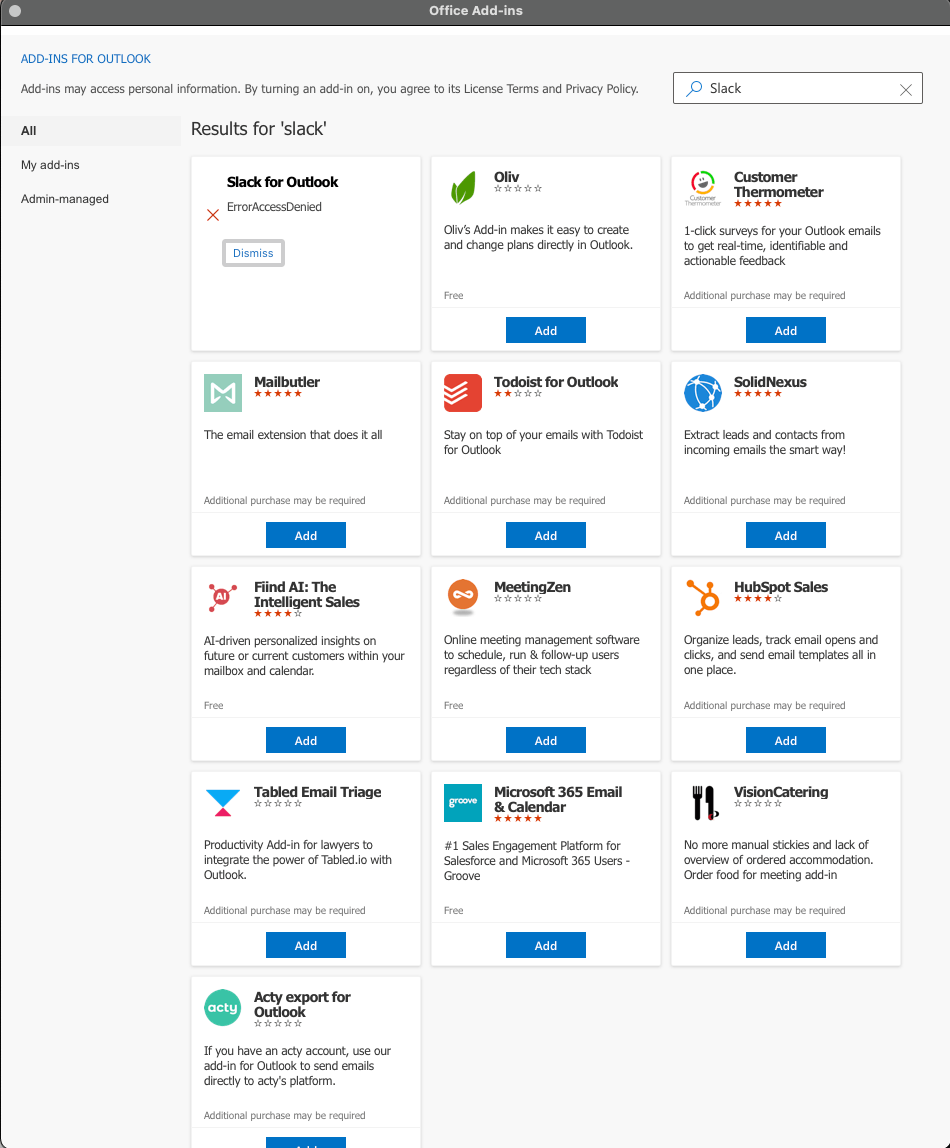Open the HubSpot Sales title
This screenshot has width=950, height=1148.
tap(781, 587)
